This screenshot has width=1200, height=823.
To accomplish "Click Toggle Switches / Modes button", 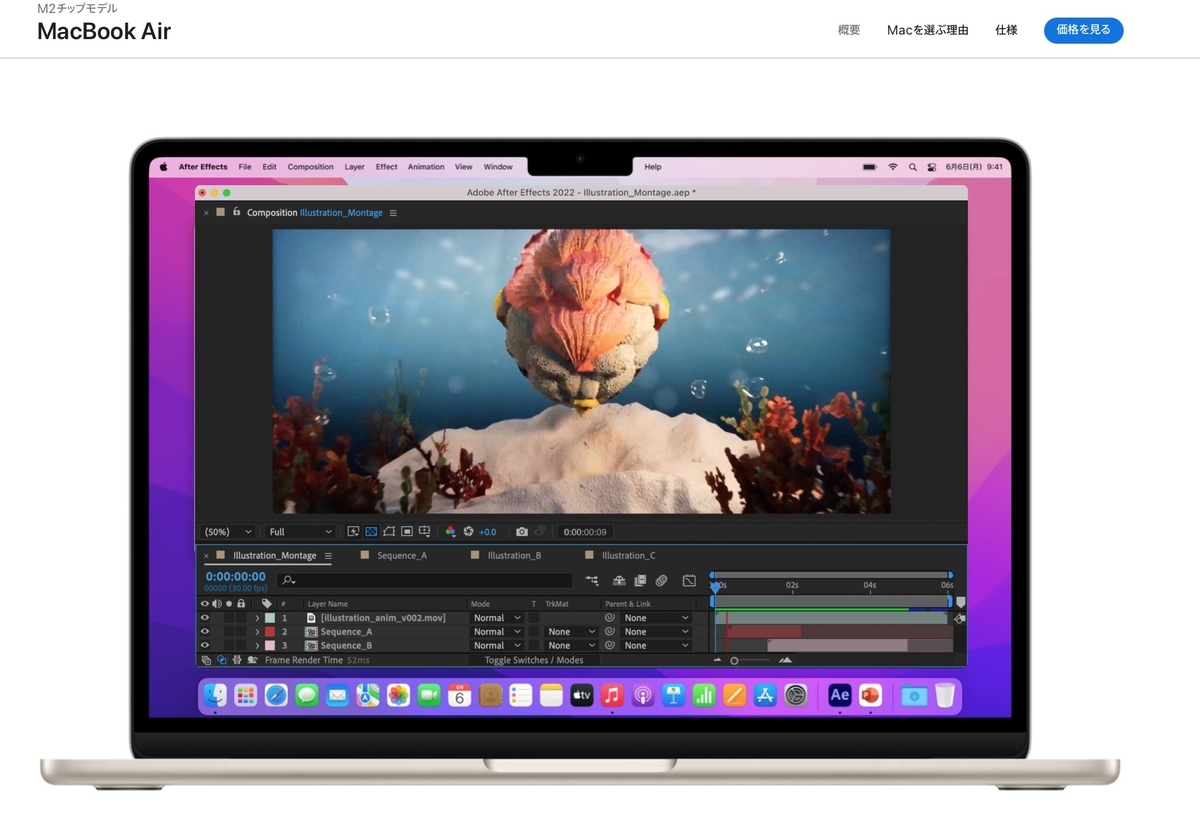I will pos(534,660).
